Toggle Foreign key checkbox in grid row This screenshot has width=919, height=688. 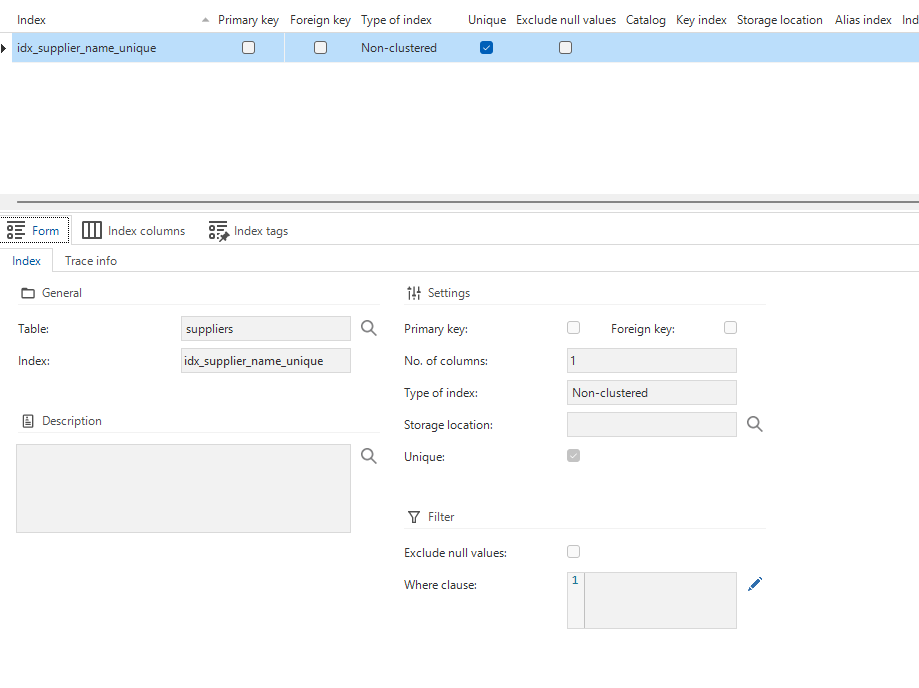321,47
